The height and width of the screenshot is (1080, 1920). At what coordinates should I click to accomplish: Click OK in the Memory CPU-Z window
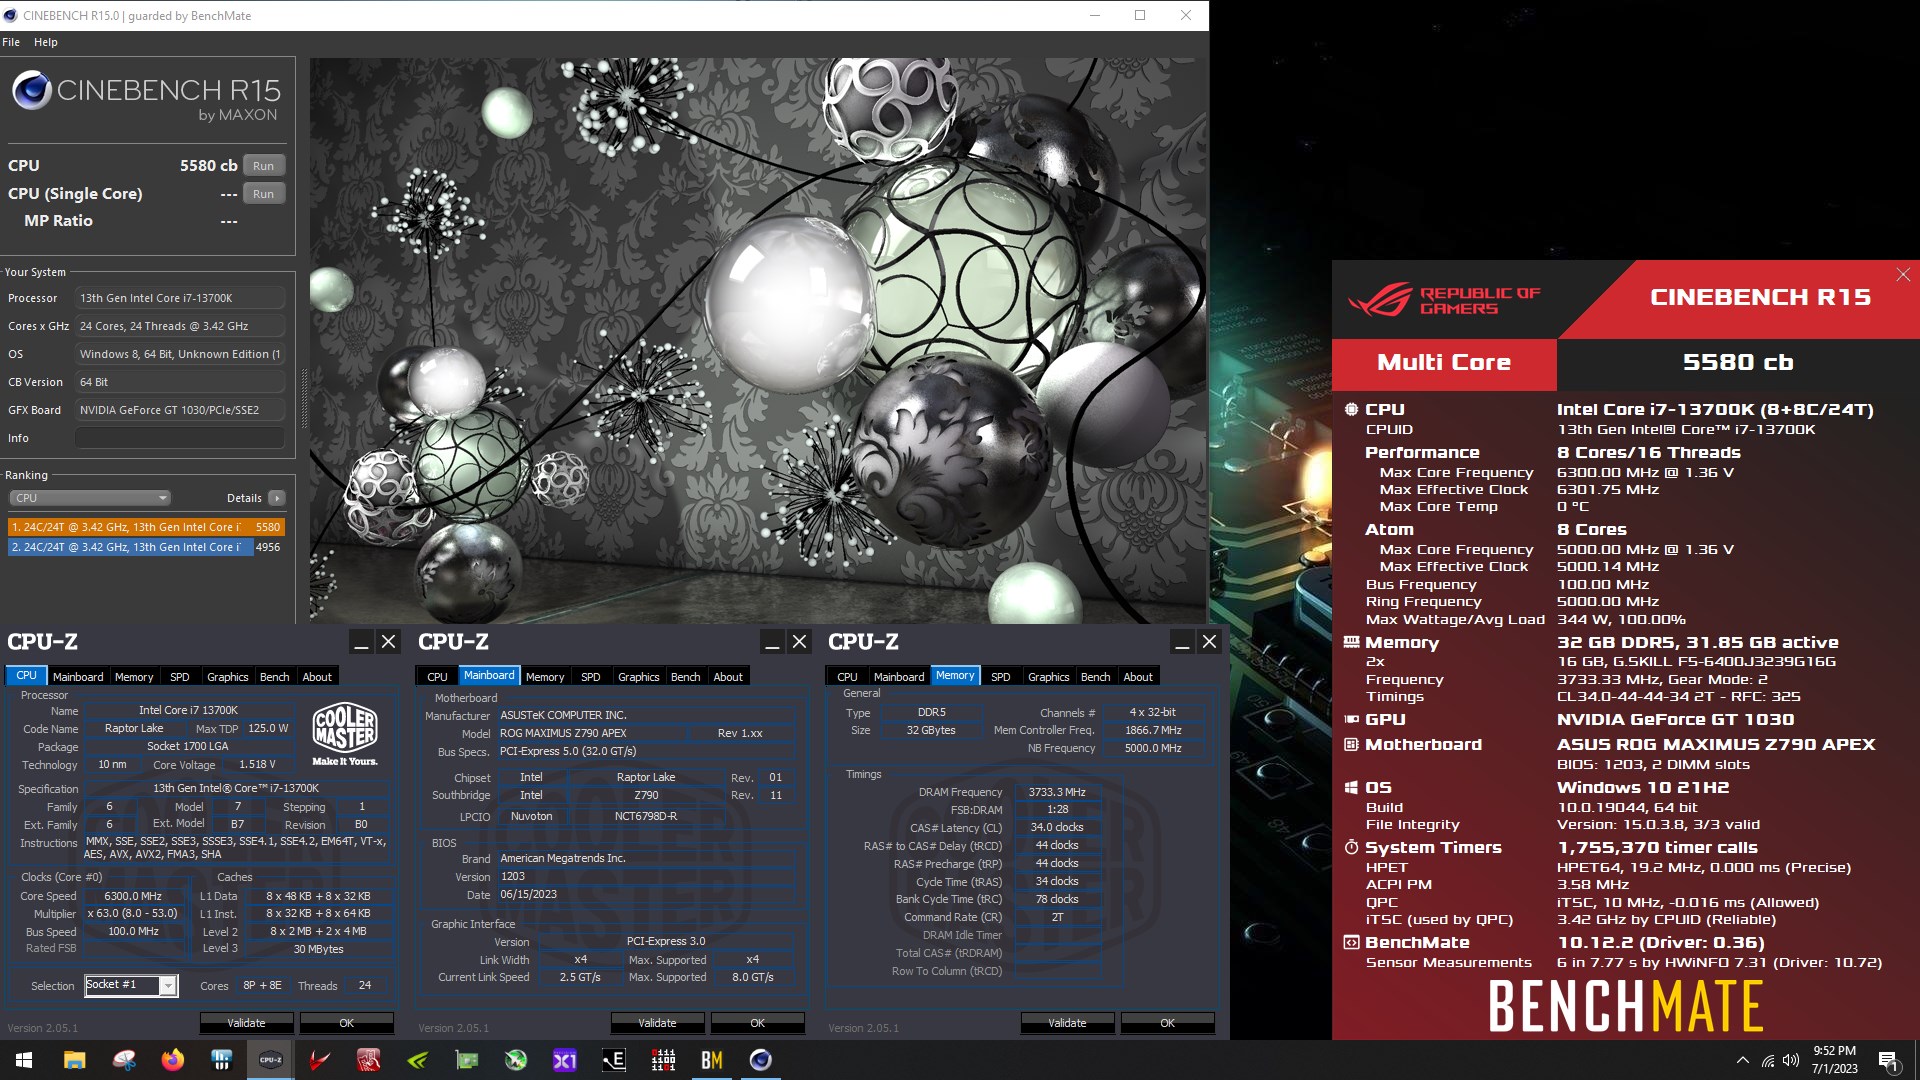(x=1167, y=1023)
